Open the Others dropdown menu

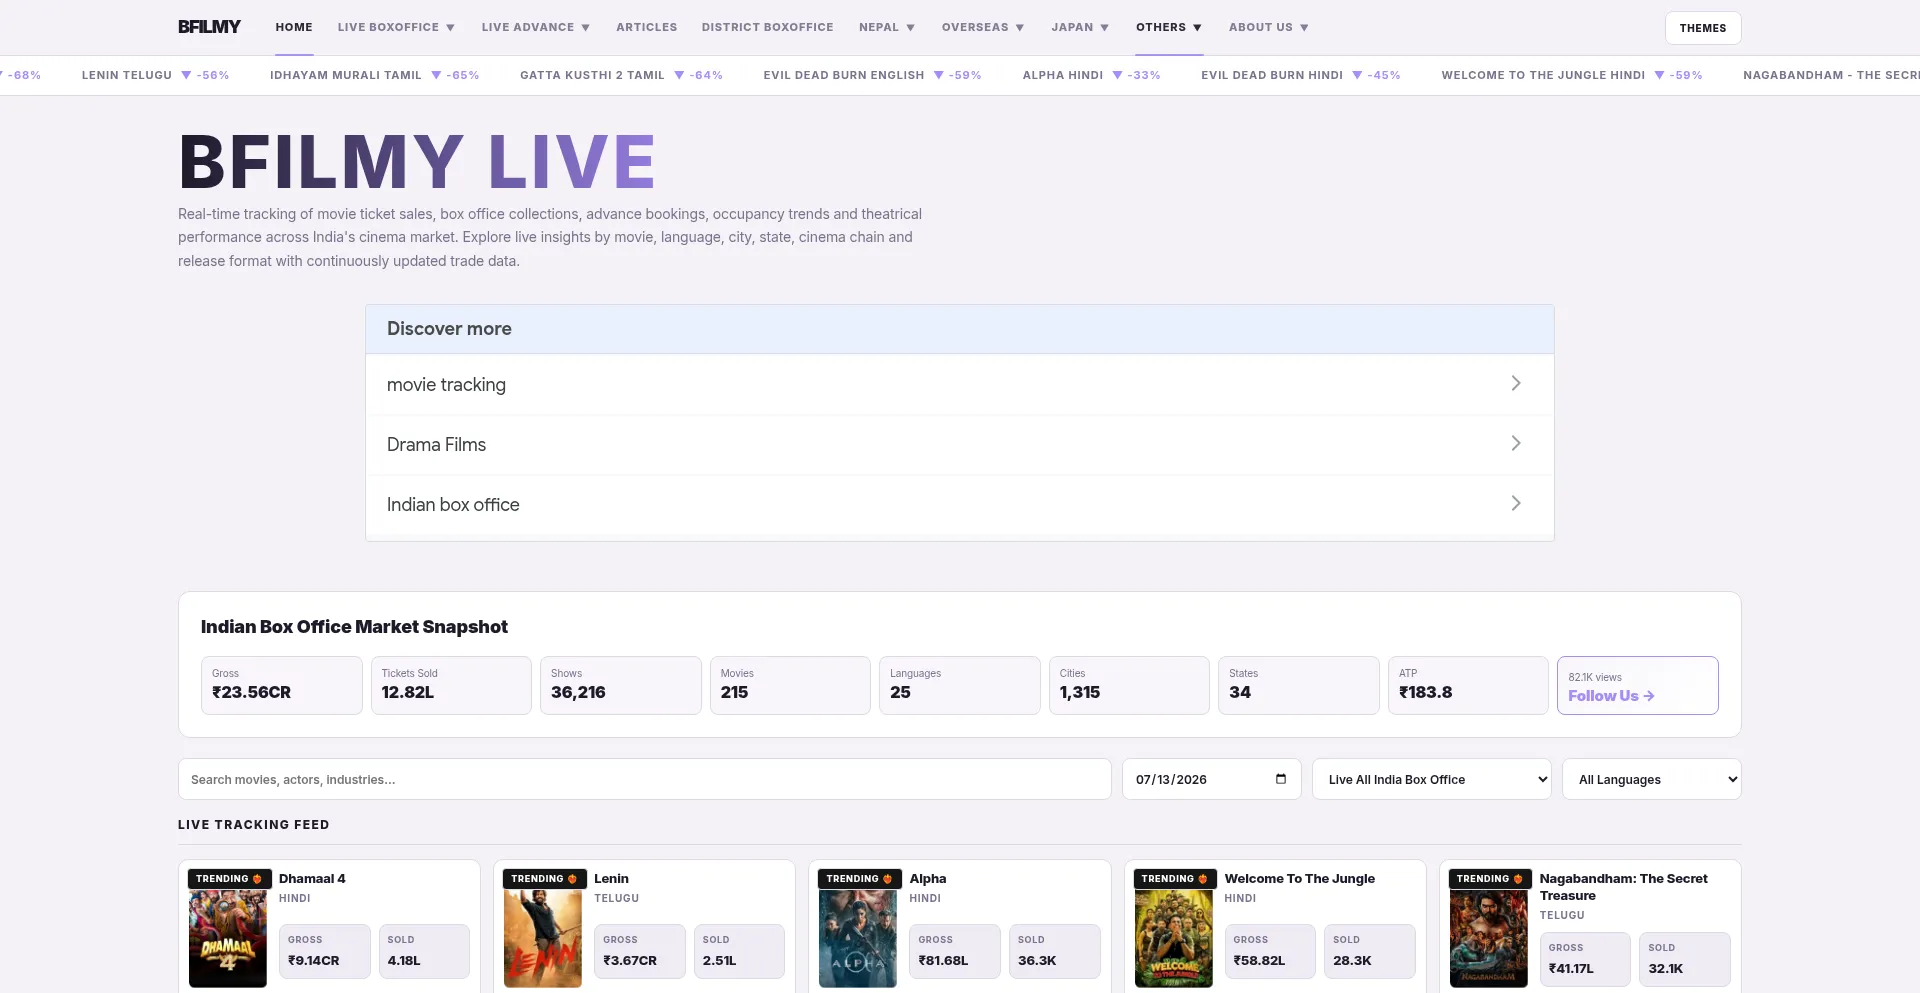tap(1169, 27)
